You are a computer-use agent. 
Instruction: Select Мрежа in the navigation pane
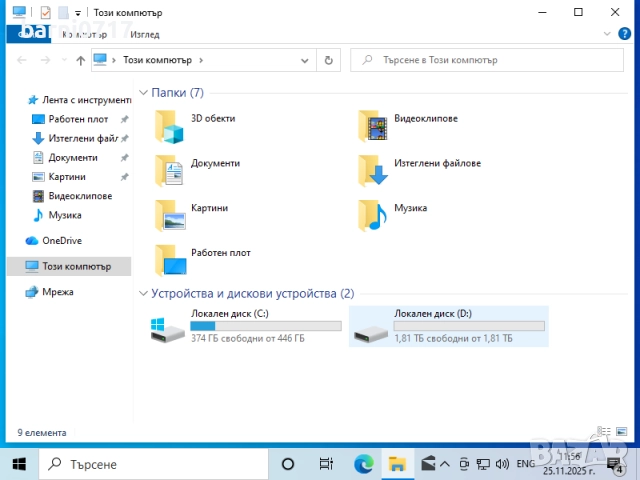(x=57, y=292)
